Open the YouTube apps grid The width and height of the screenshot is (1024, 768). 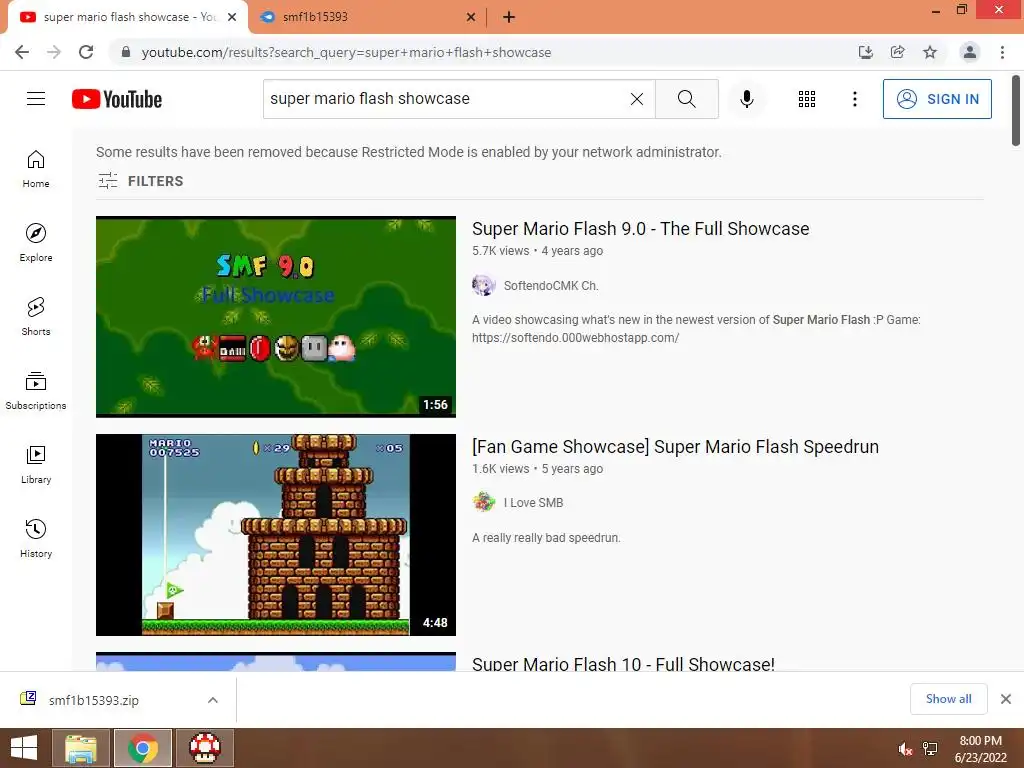coord(807,99)
